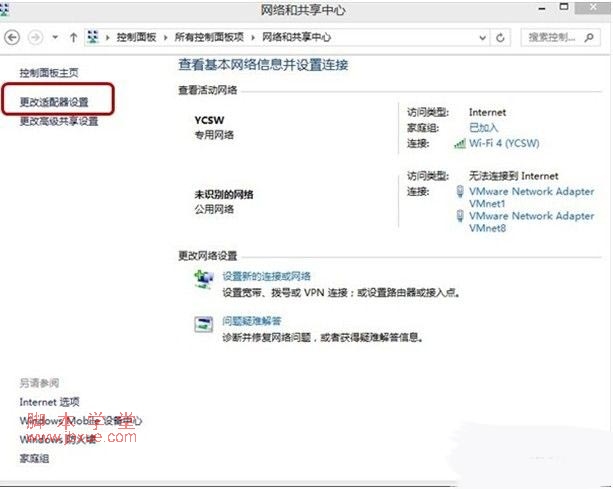This screenshot has height=489, width=613.
Task: Expand chevron after 所有控制面板项 breadcrumb
Action: (253, 38)
